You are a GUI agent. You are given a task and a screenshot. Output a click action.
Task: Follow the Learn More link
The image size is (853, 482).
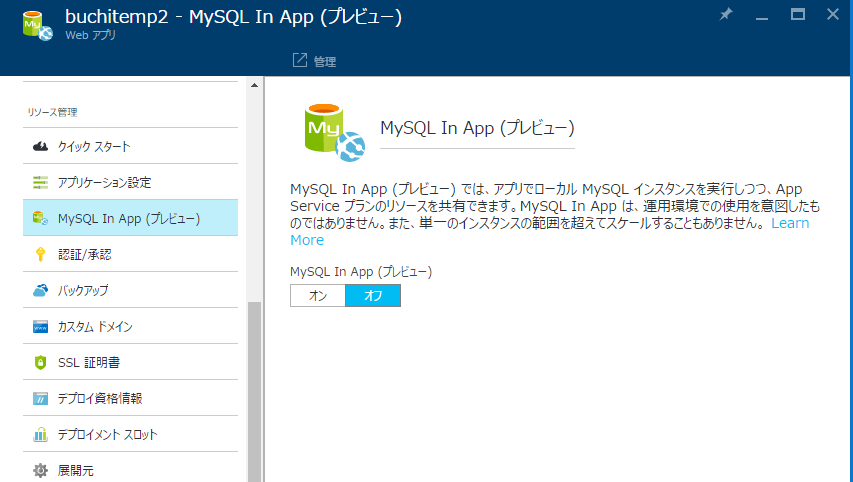pos(790,223)
